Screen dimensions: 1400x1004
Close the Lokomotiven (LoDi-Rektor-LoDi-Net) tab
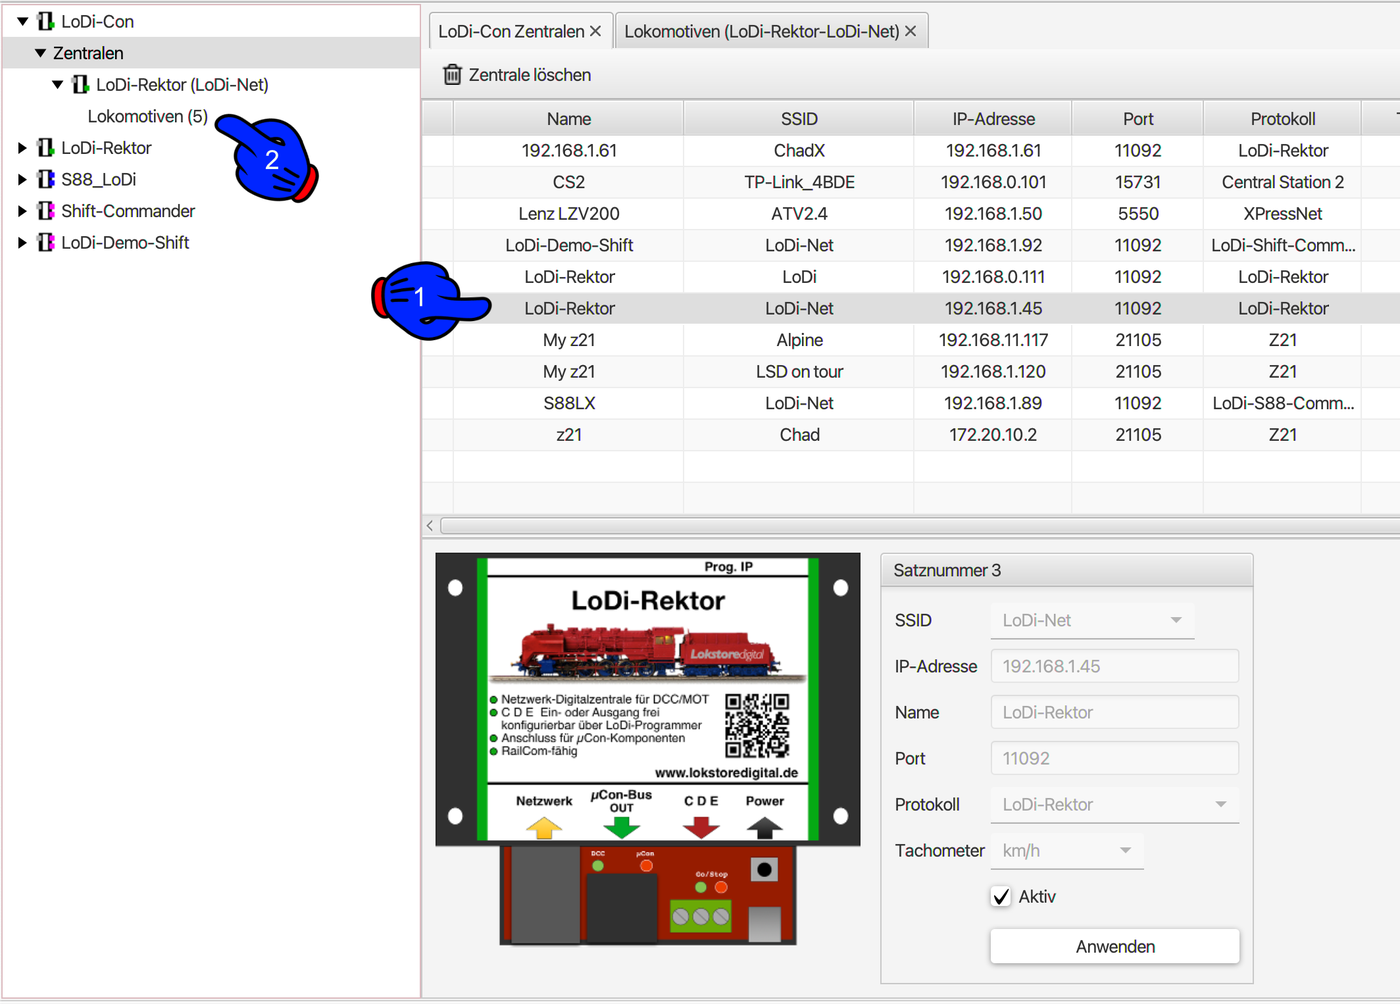pyautogui.click(x=911, y=31)
